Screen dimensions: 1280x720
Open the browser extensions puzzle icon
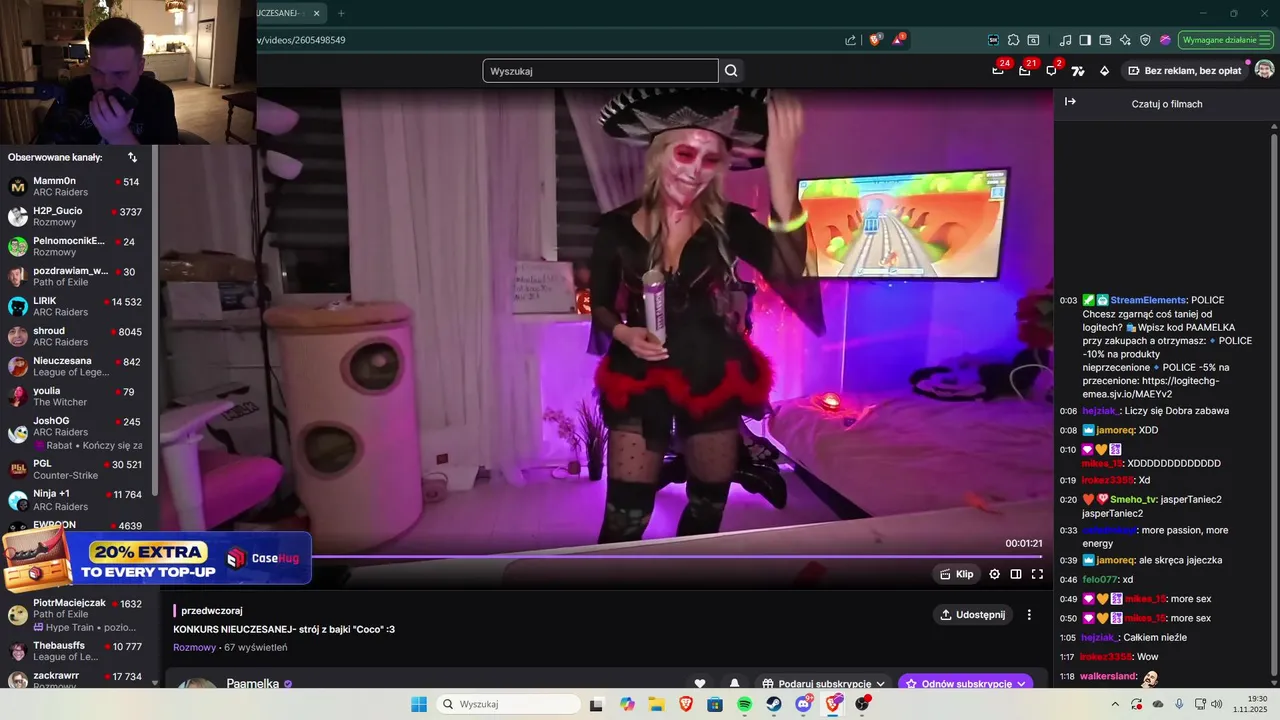click(1013, 40)
